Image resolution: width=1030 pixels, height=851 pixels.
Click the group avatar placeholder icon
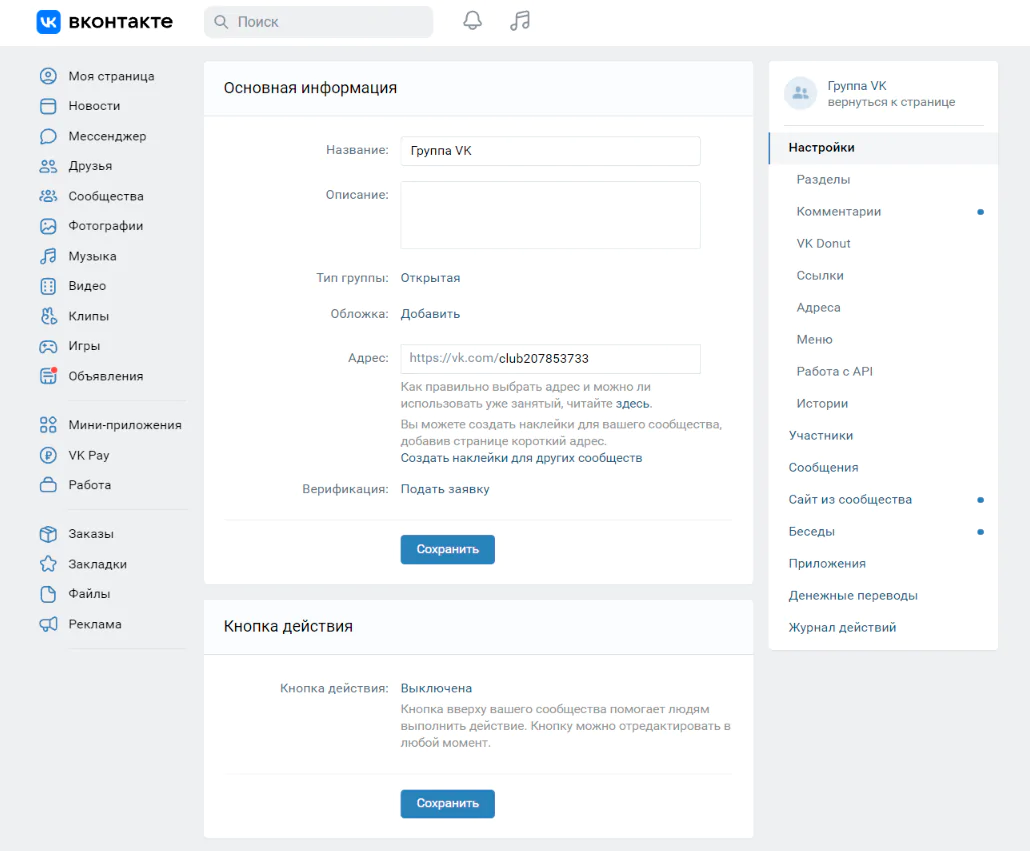[x=800, y=94]
